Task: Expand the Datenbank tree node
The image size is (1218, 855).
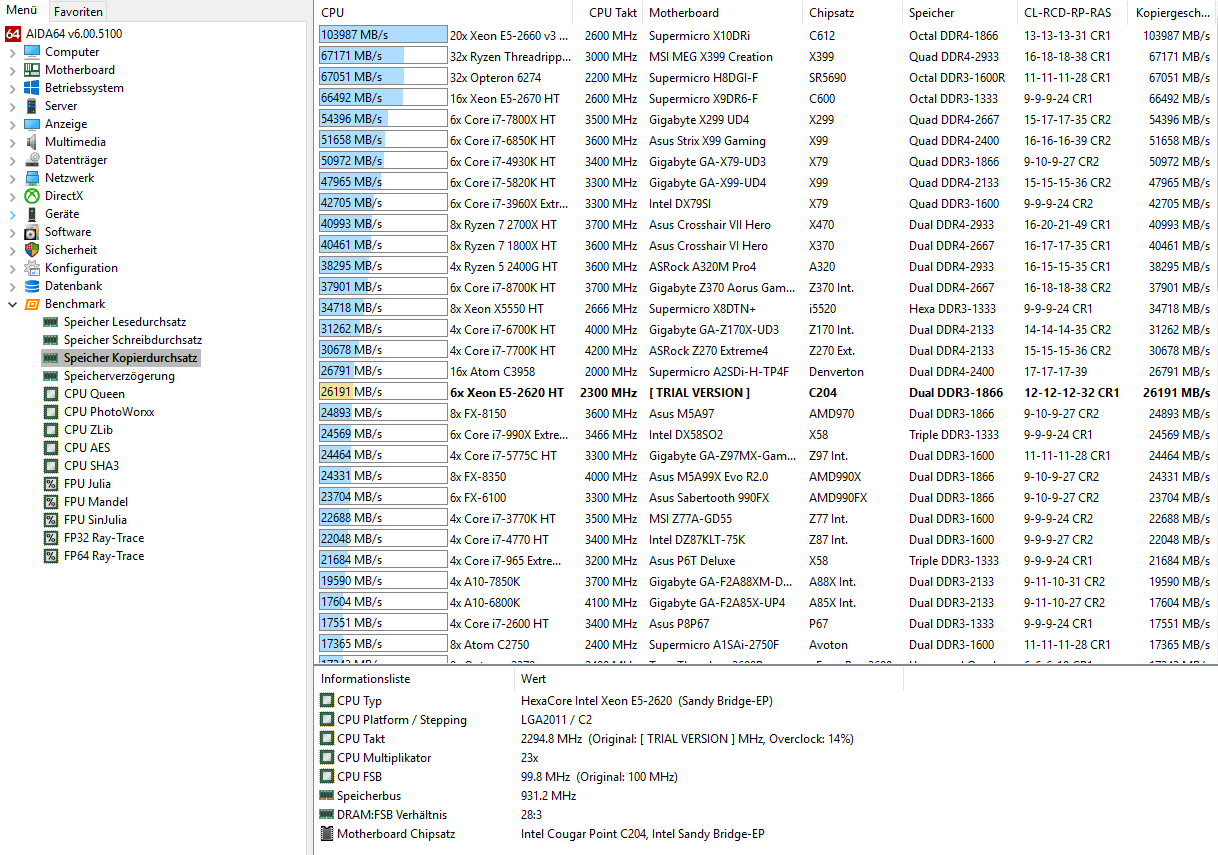Action: click(12, 286)
